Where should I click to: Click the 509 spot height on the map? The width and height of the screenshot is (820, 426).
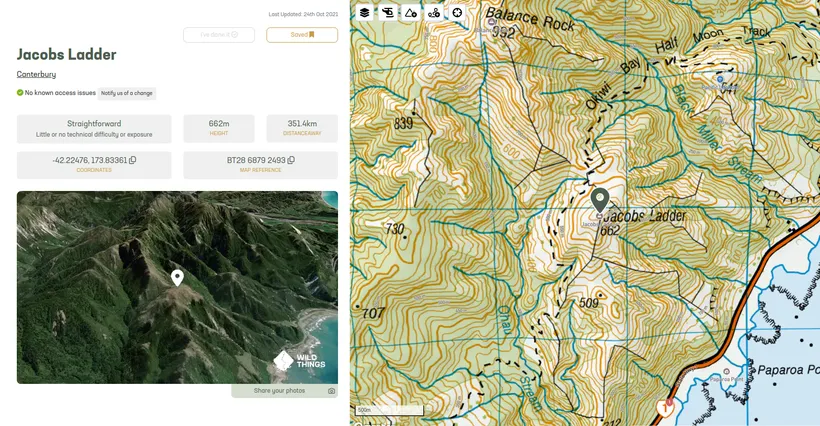589,302
